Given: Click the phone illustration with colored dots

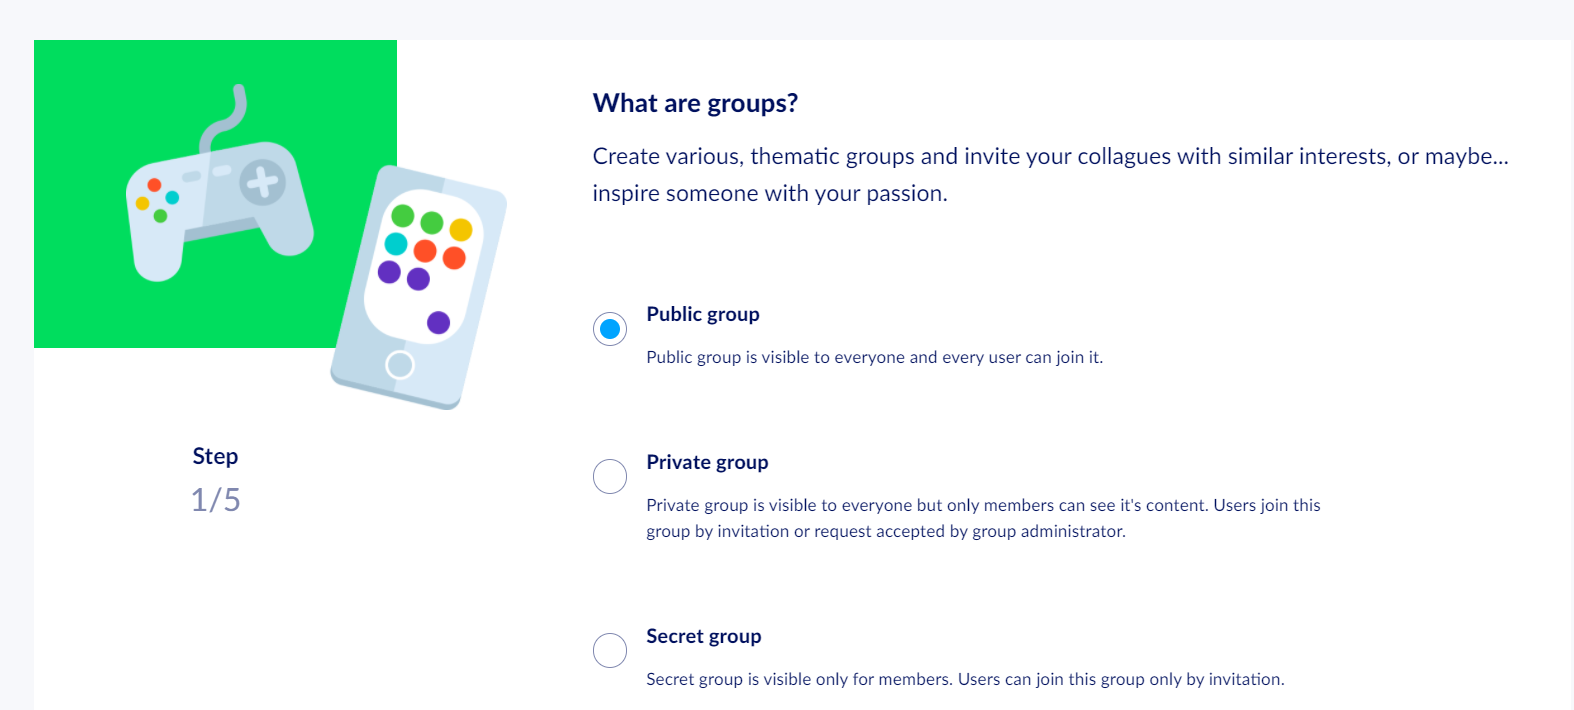Looking at the screenshot, I should click(x=419, y=288).
